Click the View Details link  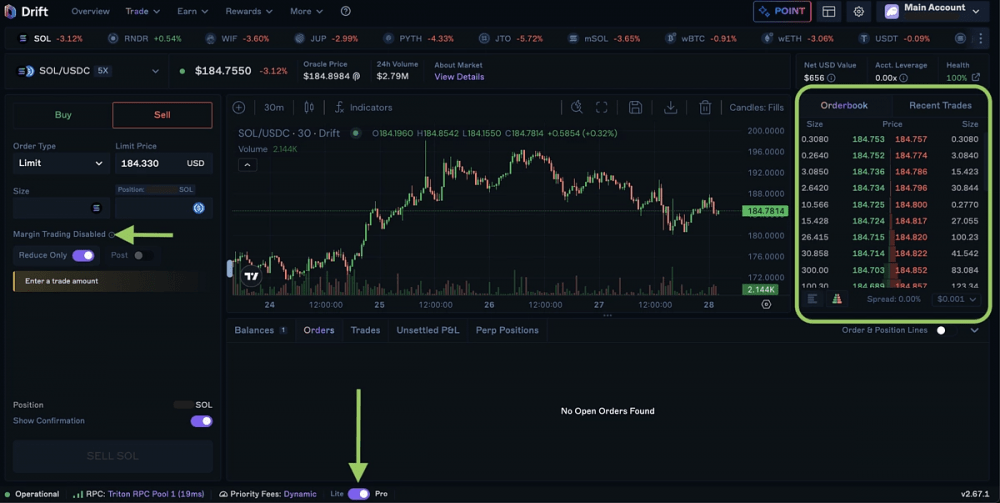click(459, 77)
